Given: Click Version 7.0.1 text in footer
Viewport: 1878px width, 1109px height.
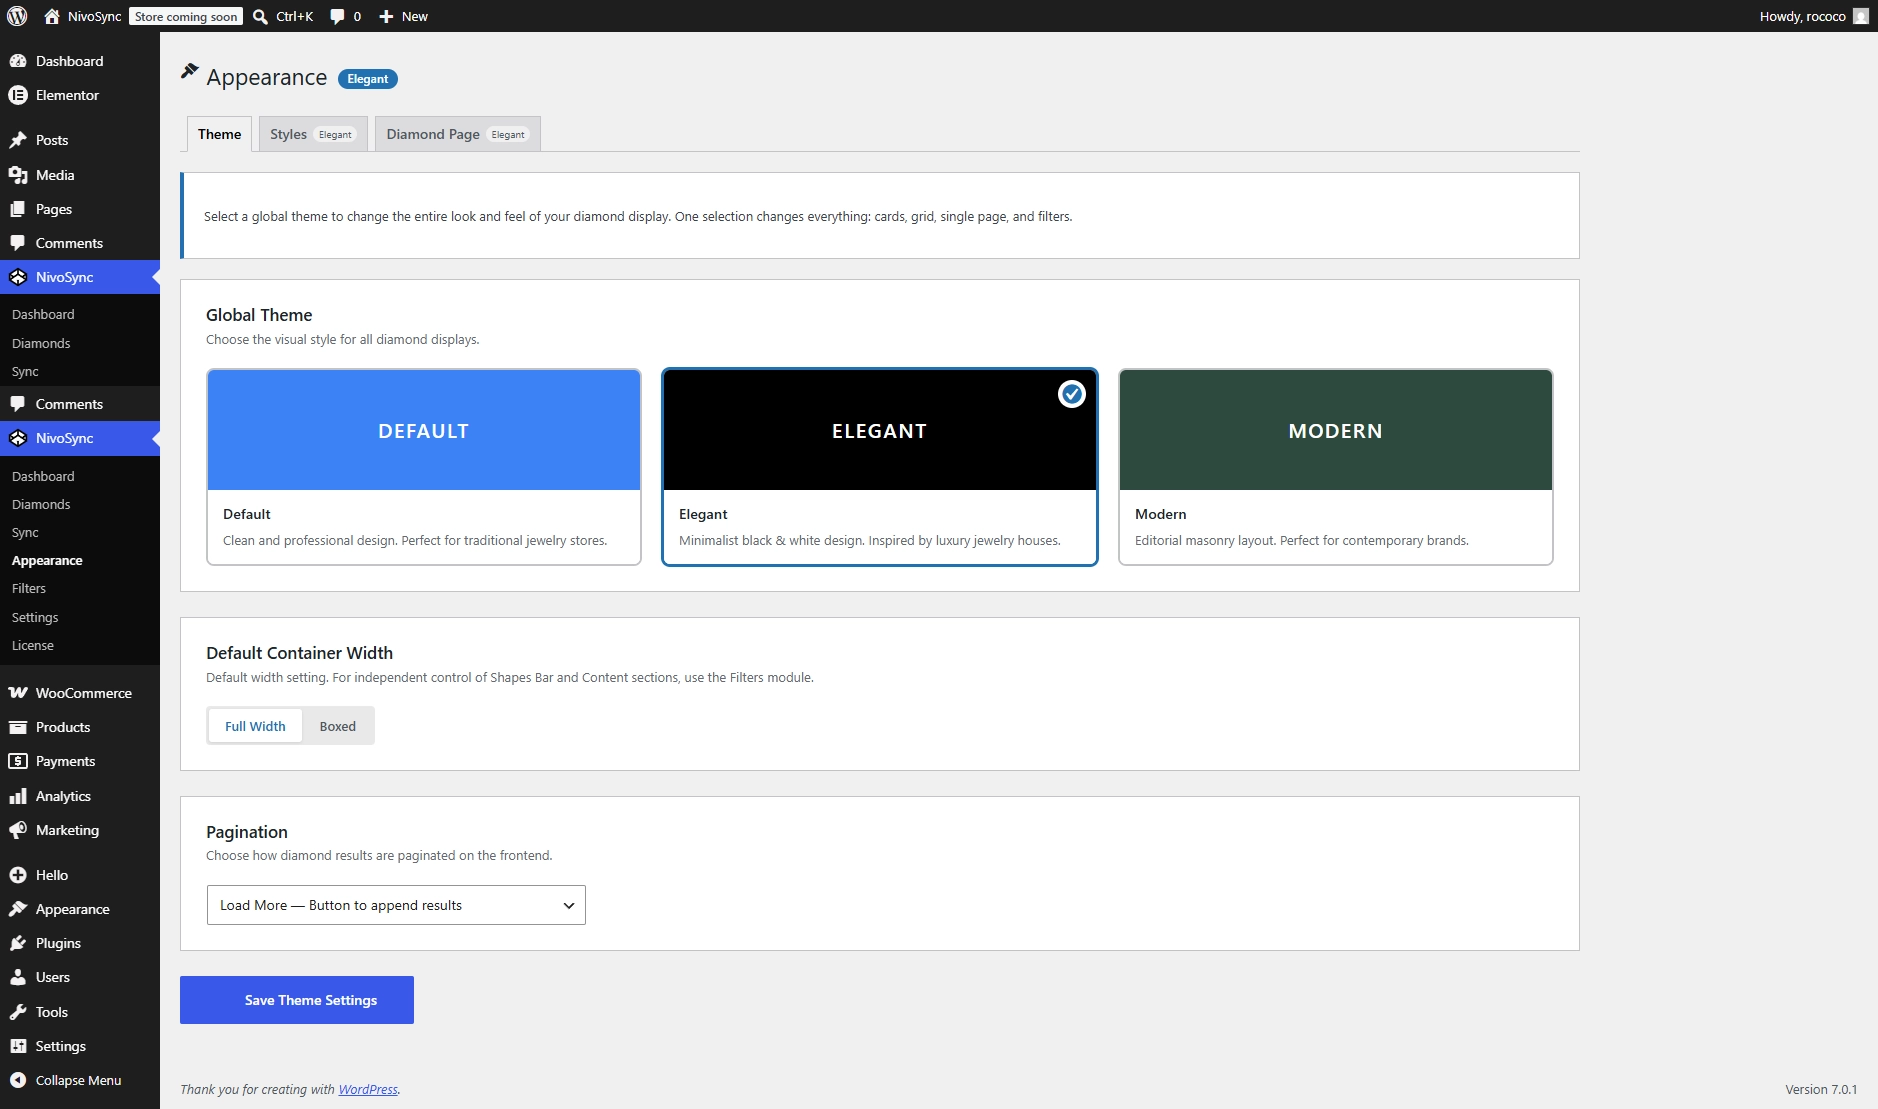Looking at the screenshot, I should 1821,1089.
